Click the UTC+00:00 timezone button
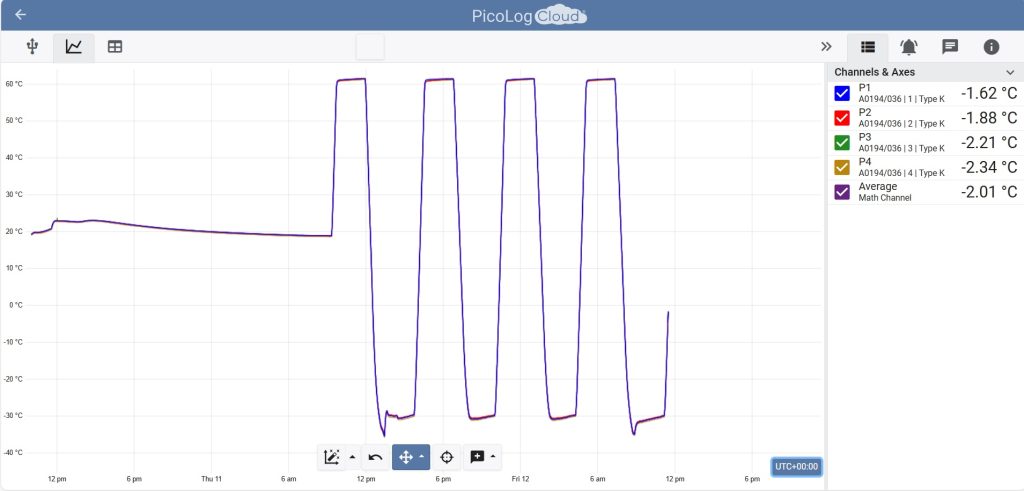This screenshot has height=491, width=1024. 796,466
